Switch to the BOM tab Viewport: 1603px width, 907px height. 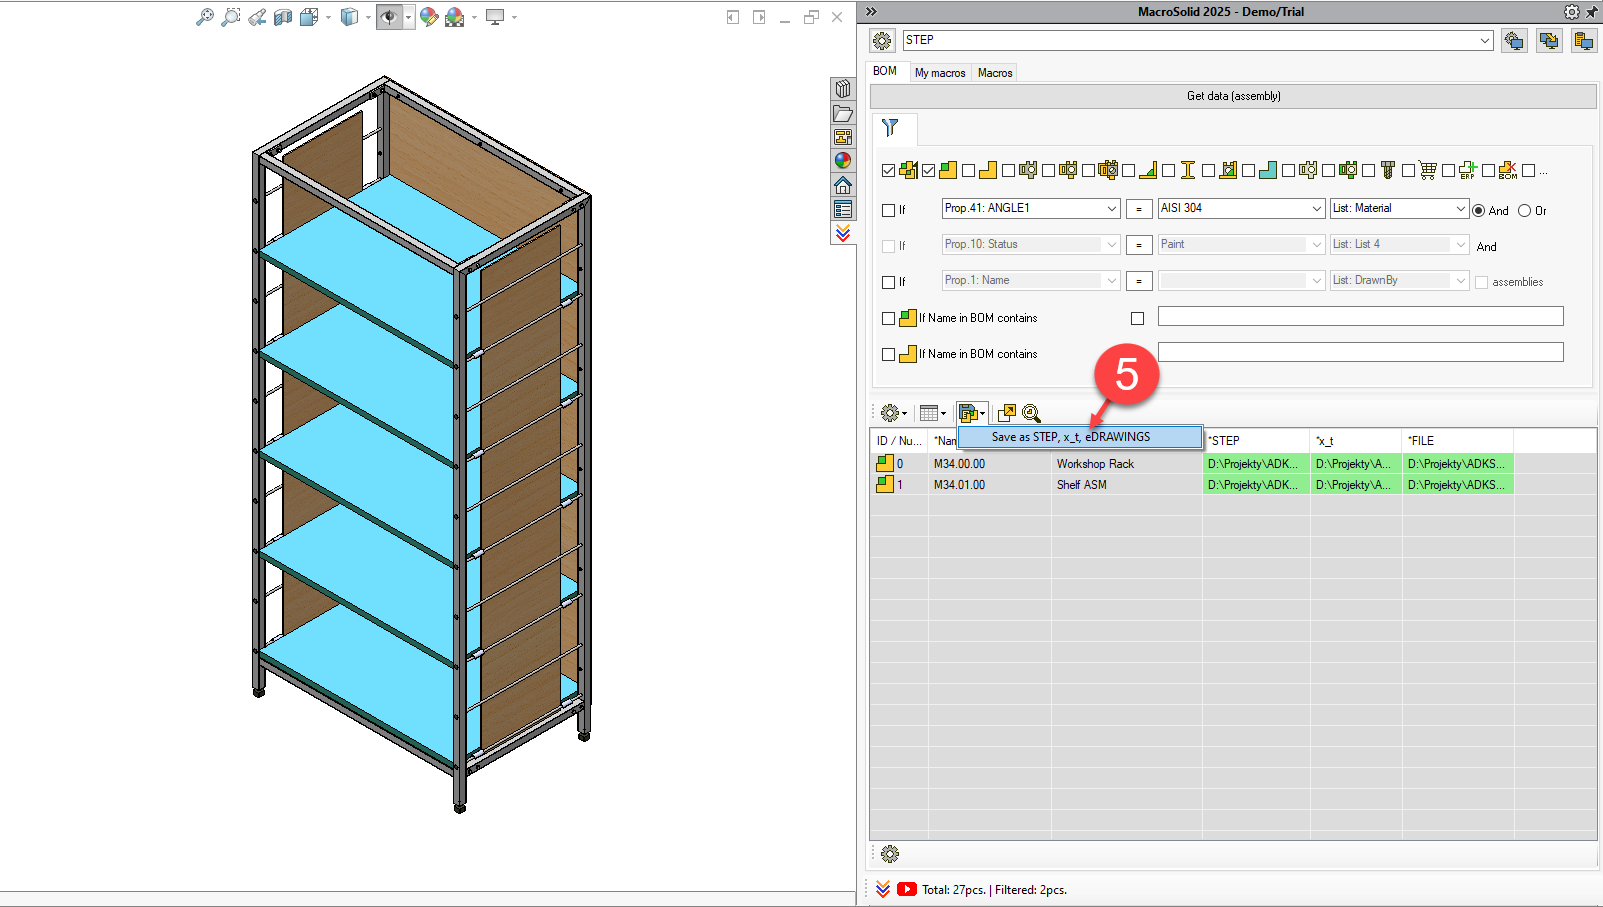pyautogui.click(x=885, y=71)
